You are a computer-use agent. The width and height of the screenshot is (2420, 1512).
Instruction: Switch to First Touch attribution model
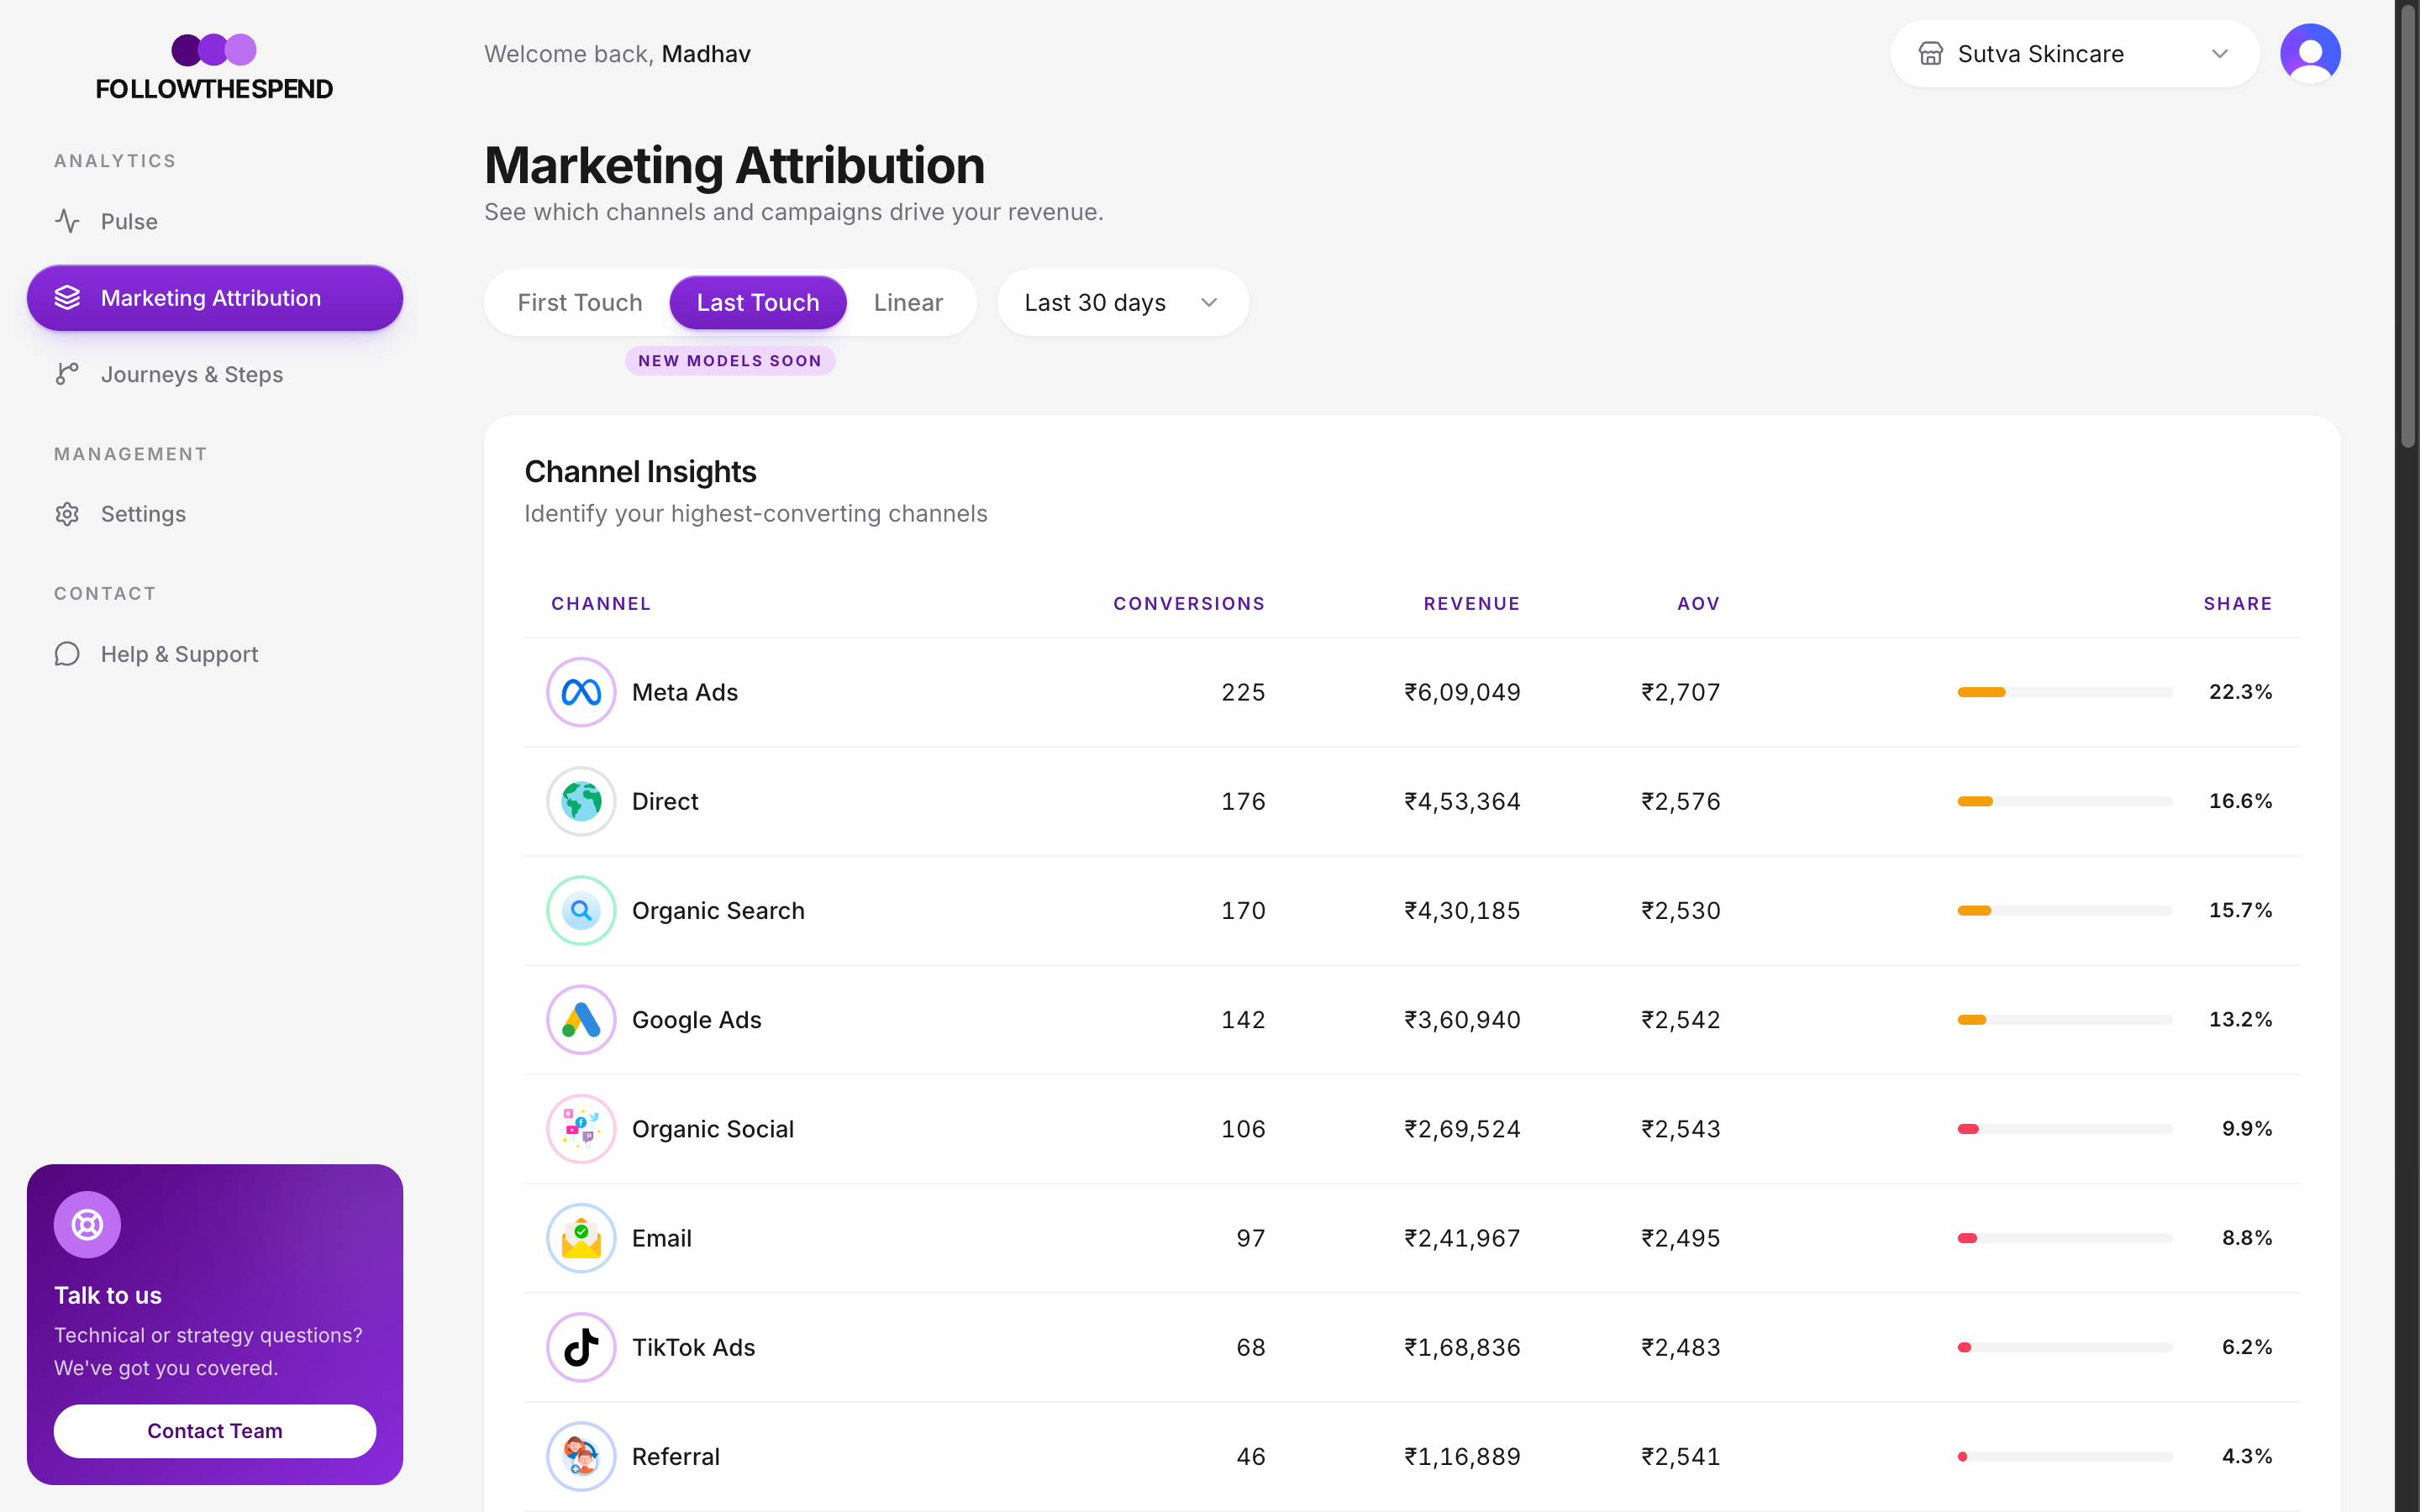580,302
